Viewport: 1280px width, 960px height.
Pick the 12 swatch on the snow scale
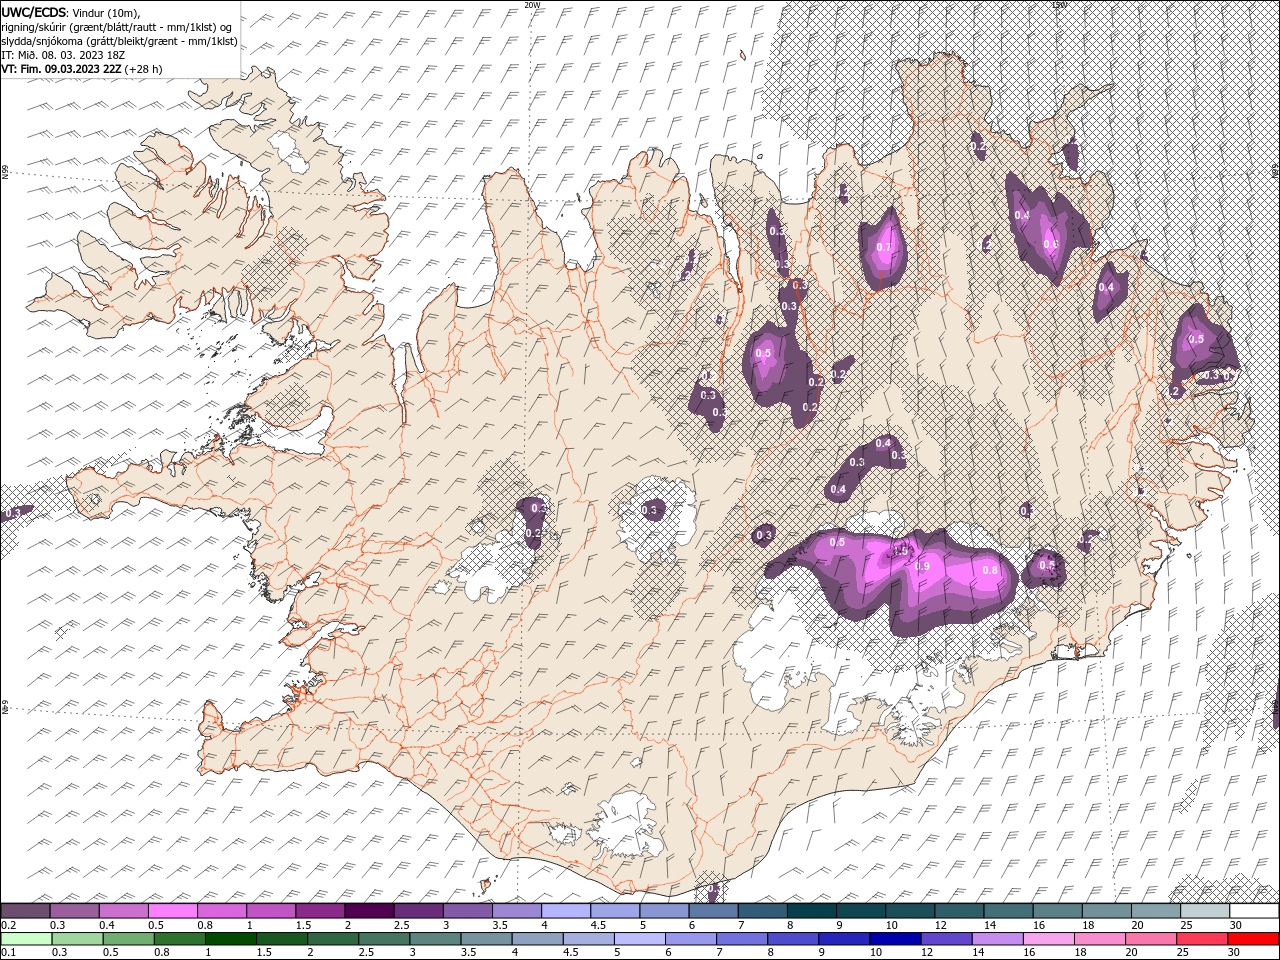[958, 910]
